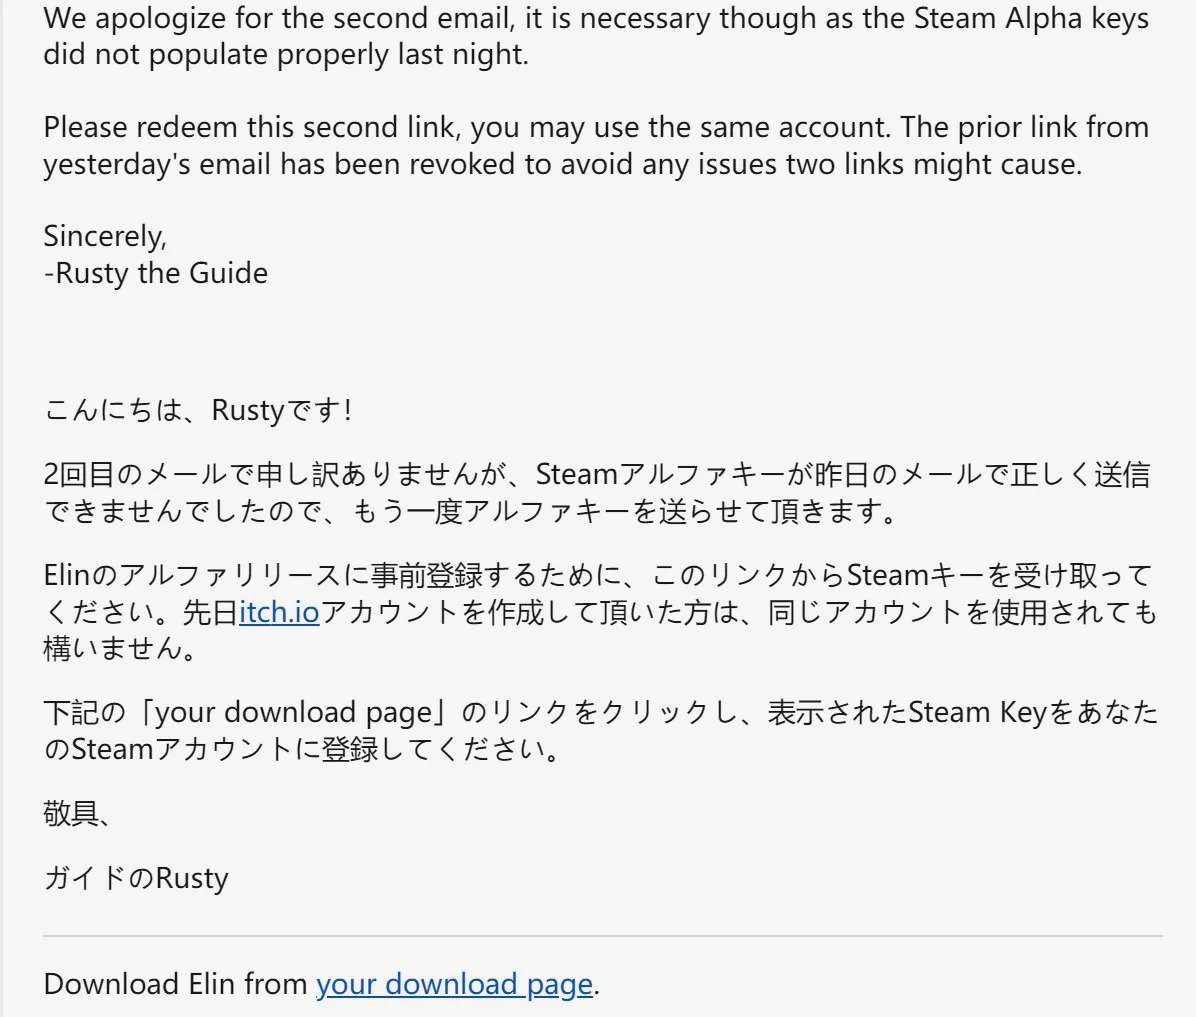Click the sentence beginning "We apologize for the second email"
Screen dimensions: 1196x1017
pyautogui.click(x=596, y=36)
